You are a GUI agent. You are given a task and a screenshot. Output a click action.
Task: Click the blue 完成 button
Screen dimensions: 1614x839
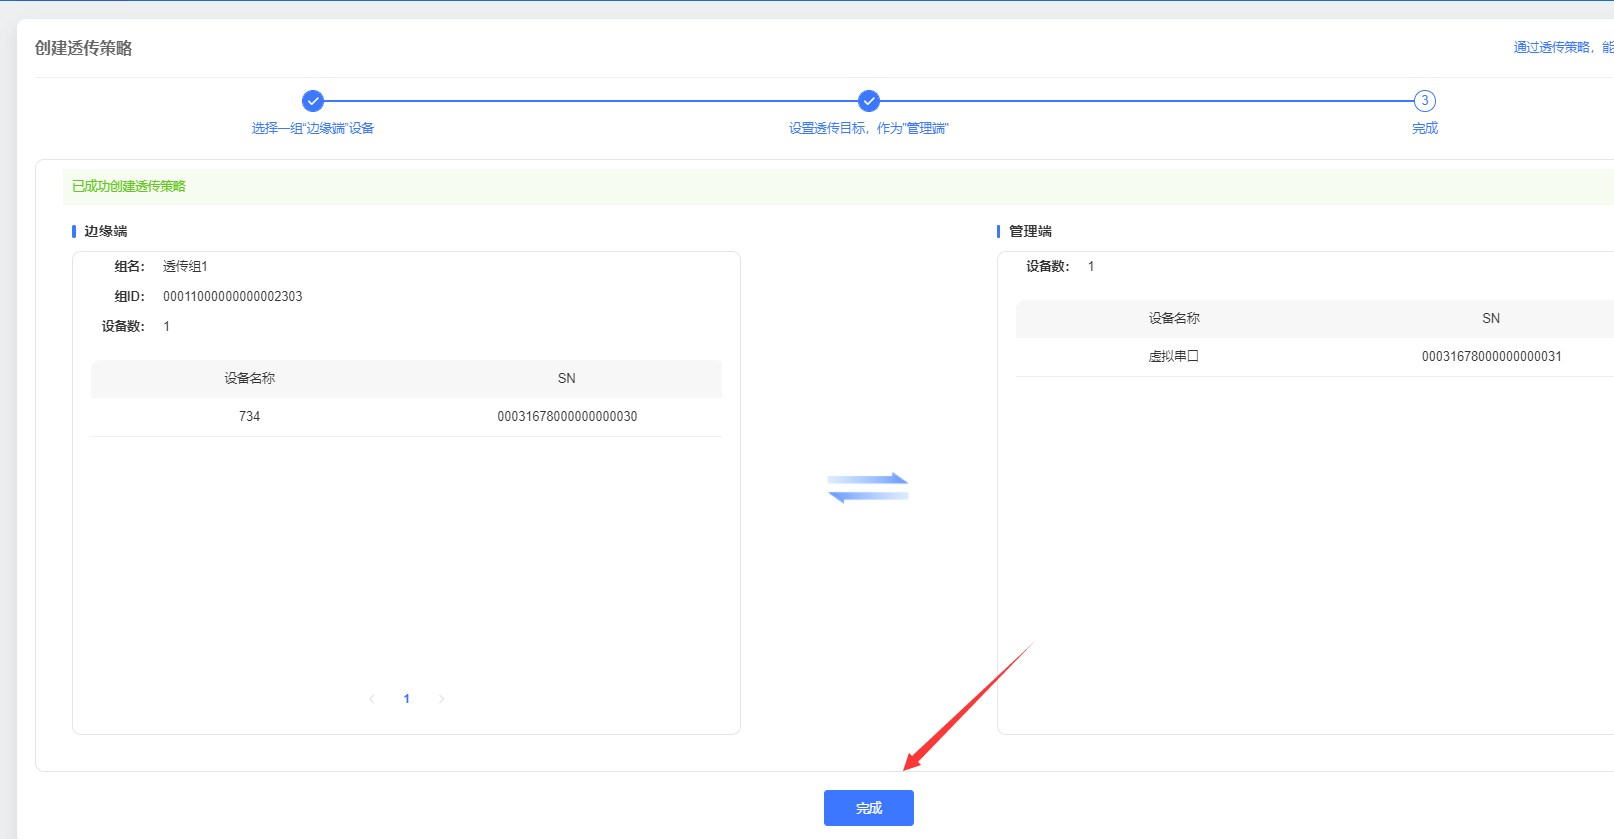tap(868, 808)
